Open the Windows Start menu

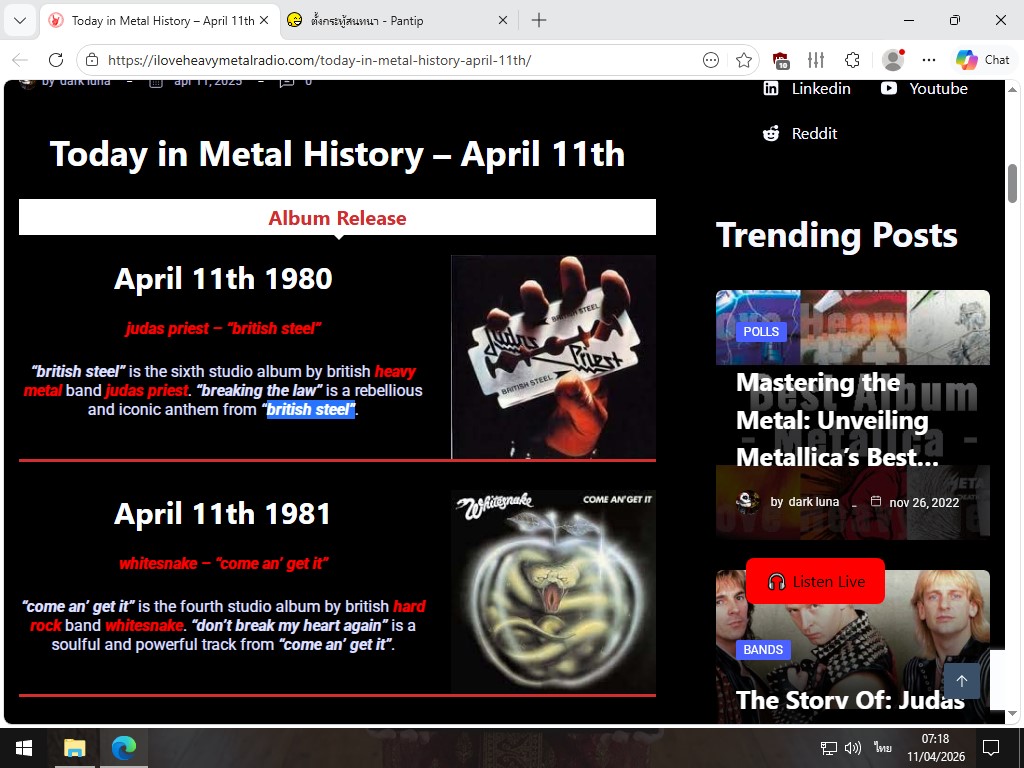(24, 748)
